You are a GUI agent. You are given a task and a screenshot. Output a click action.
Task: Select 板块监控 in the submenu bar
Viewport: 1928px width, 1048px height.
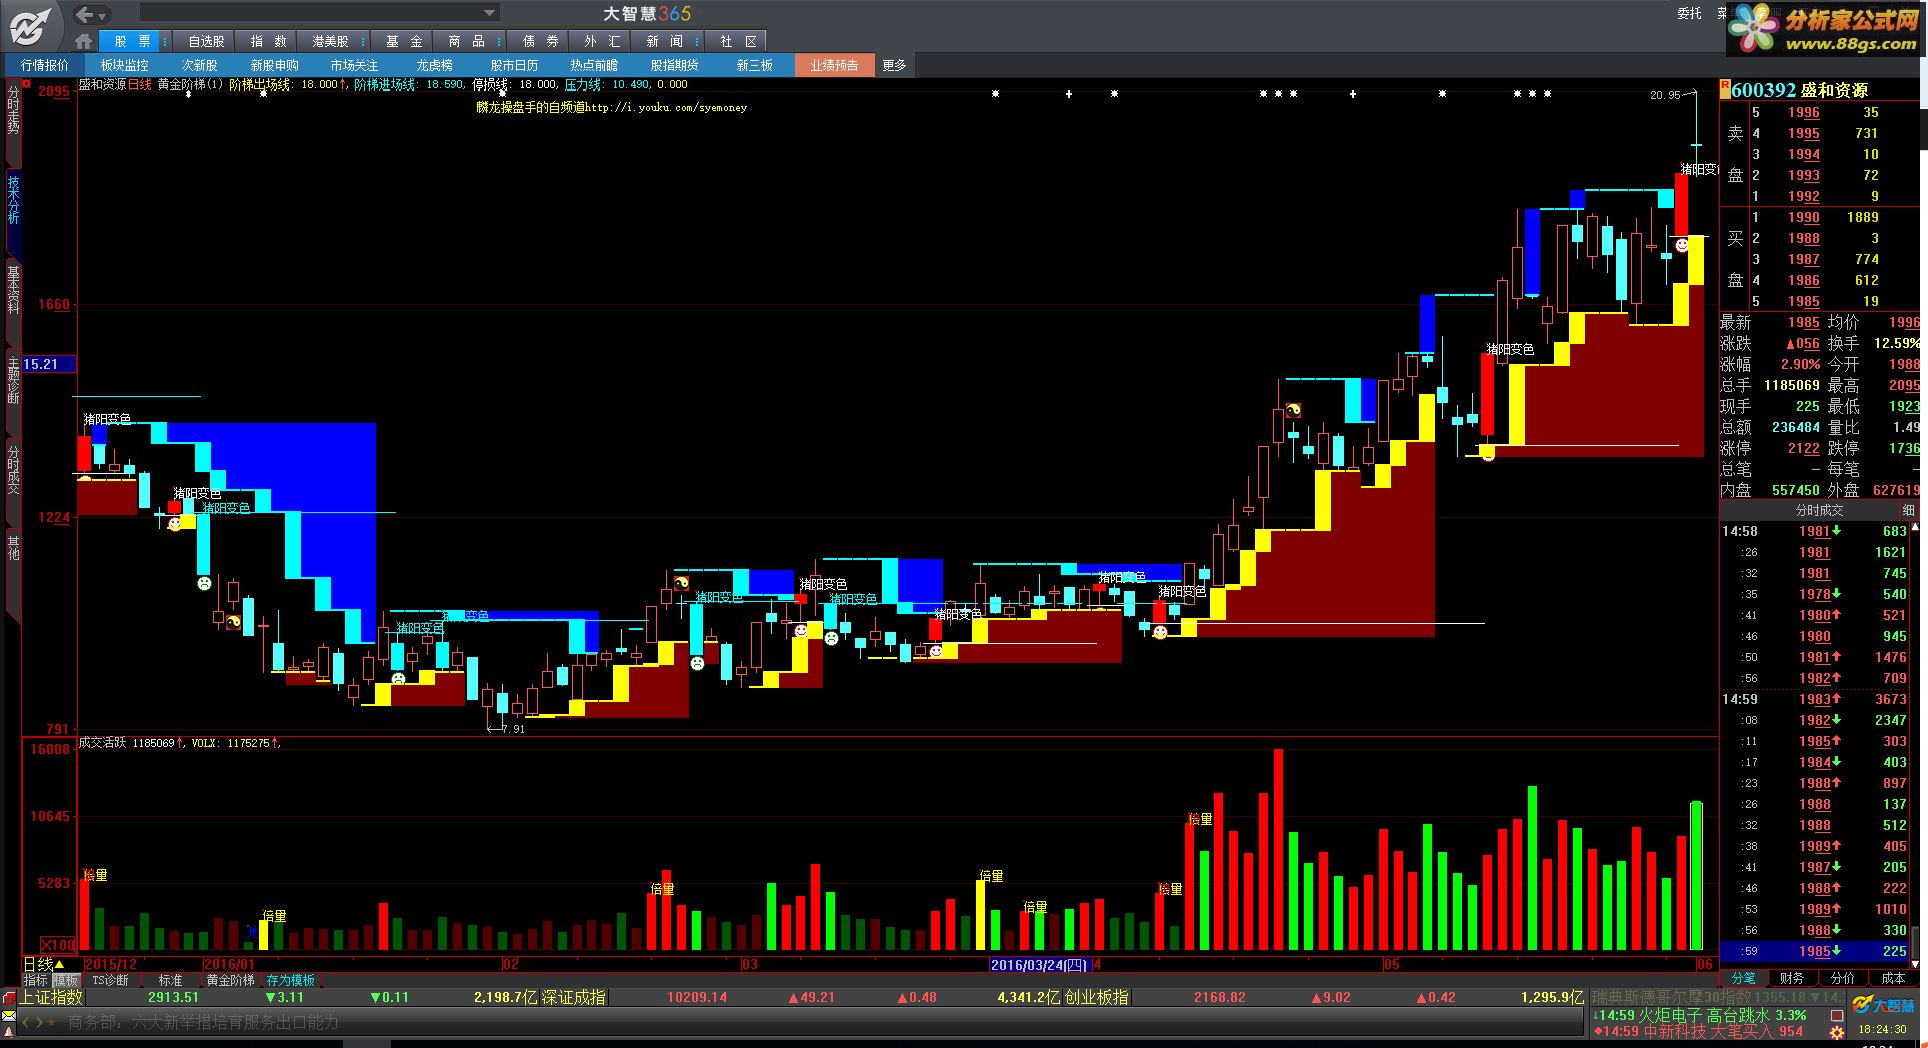point(124,65)
